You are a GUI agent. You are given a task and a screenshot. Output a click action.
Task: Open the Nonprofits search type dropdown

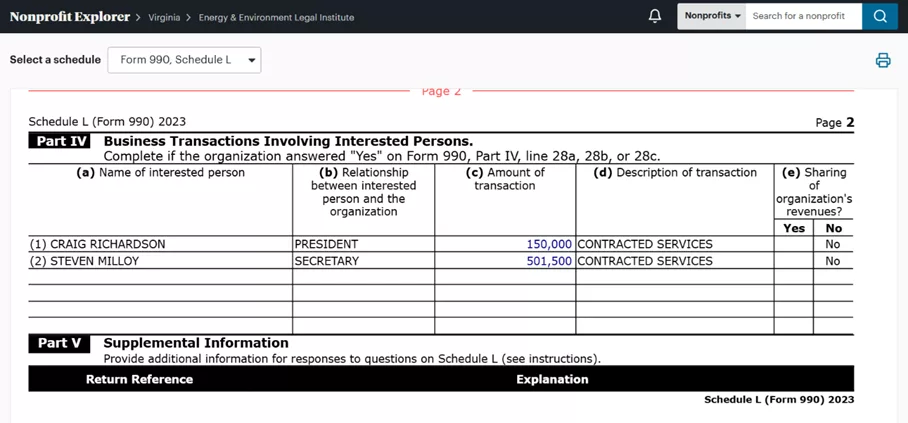[x=712, y=16]
